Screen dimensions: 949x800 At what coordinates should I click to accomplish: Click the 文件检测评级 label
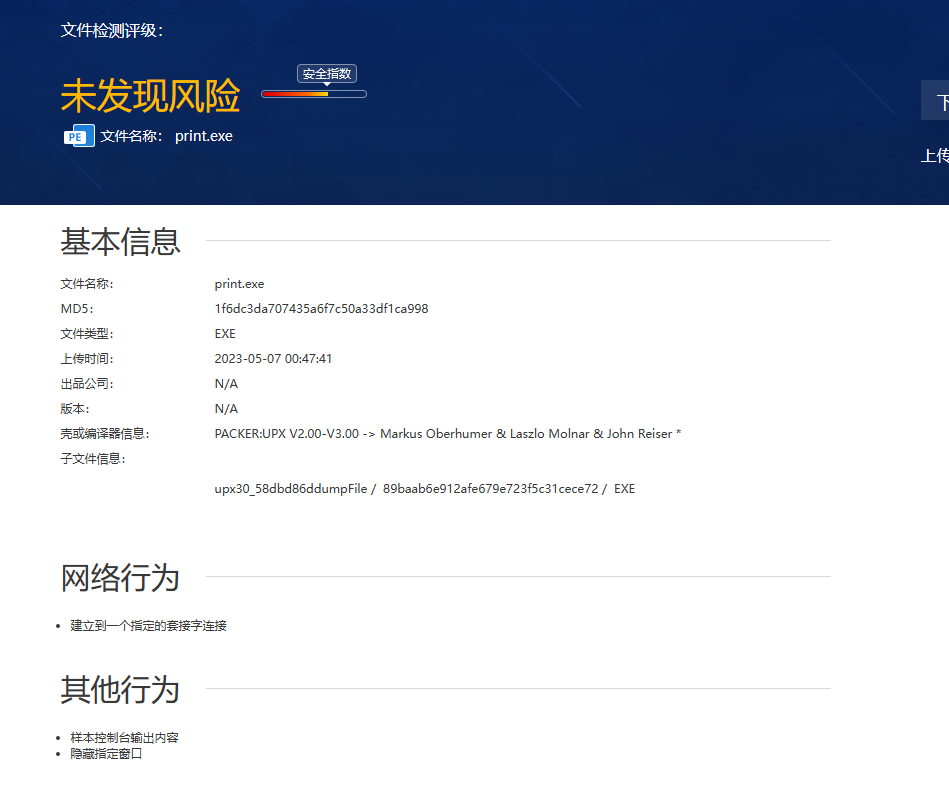(x=112, y=30)
